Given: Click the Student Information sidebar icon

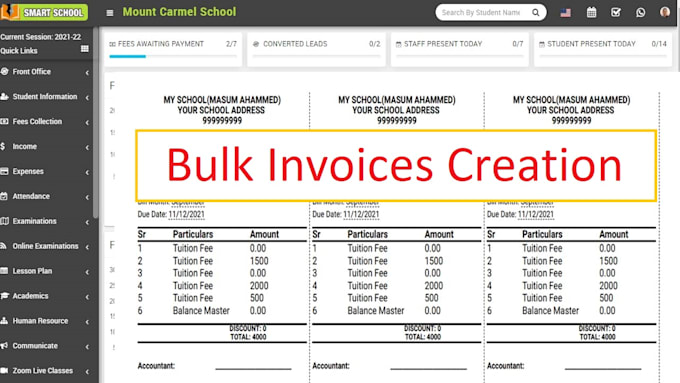Looking at the screenshot, I should click(4, 97).
